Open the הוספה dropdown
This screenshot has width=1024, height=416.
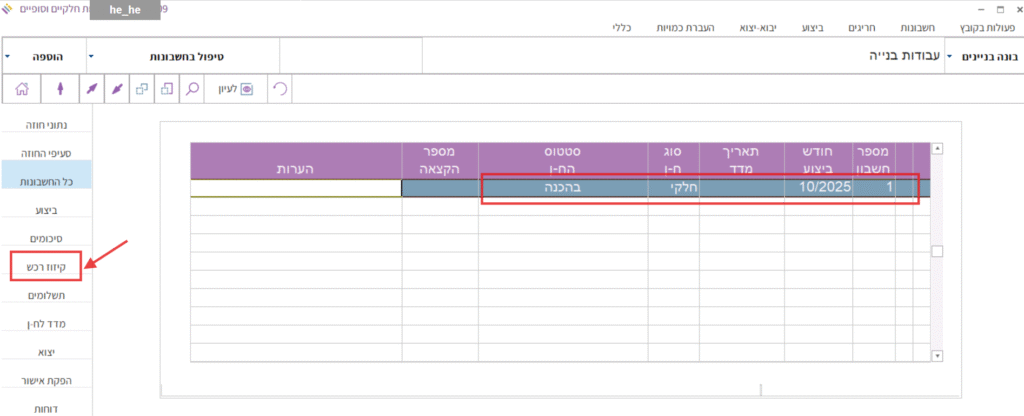tap(44, 56)
